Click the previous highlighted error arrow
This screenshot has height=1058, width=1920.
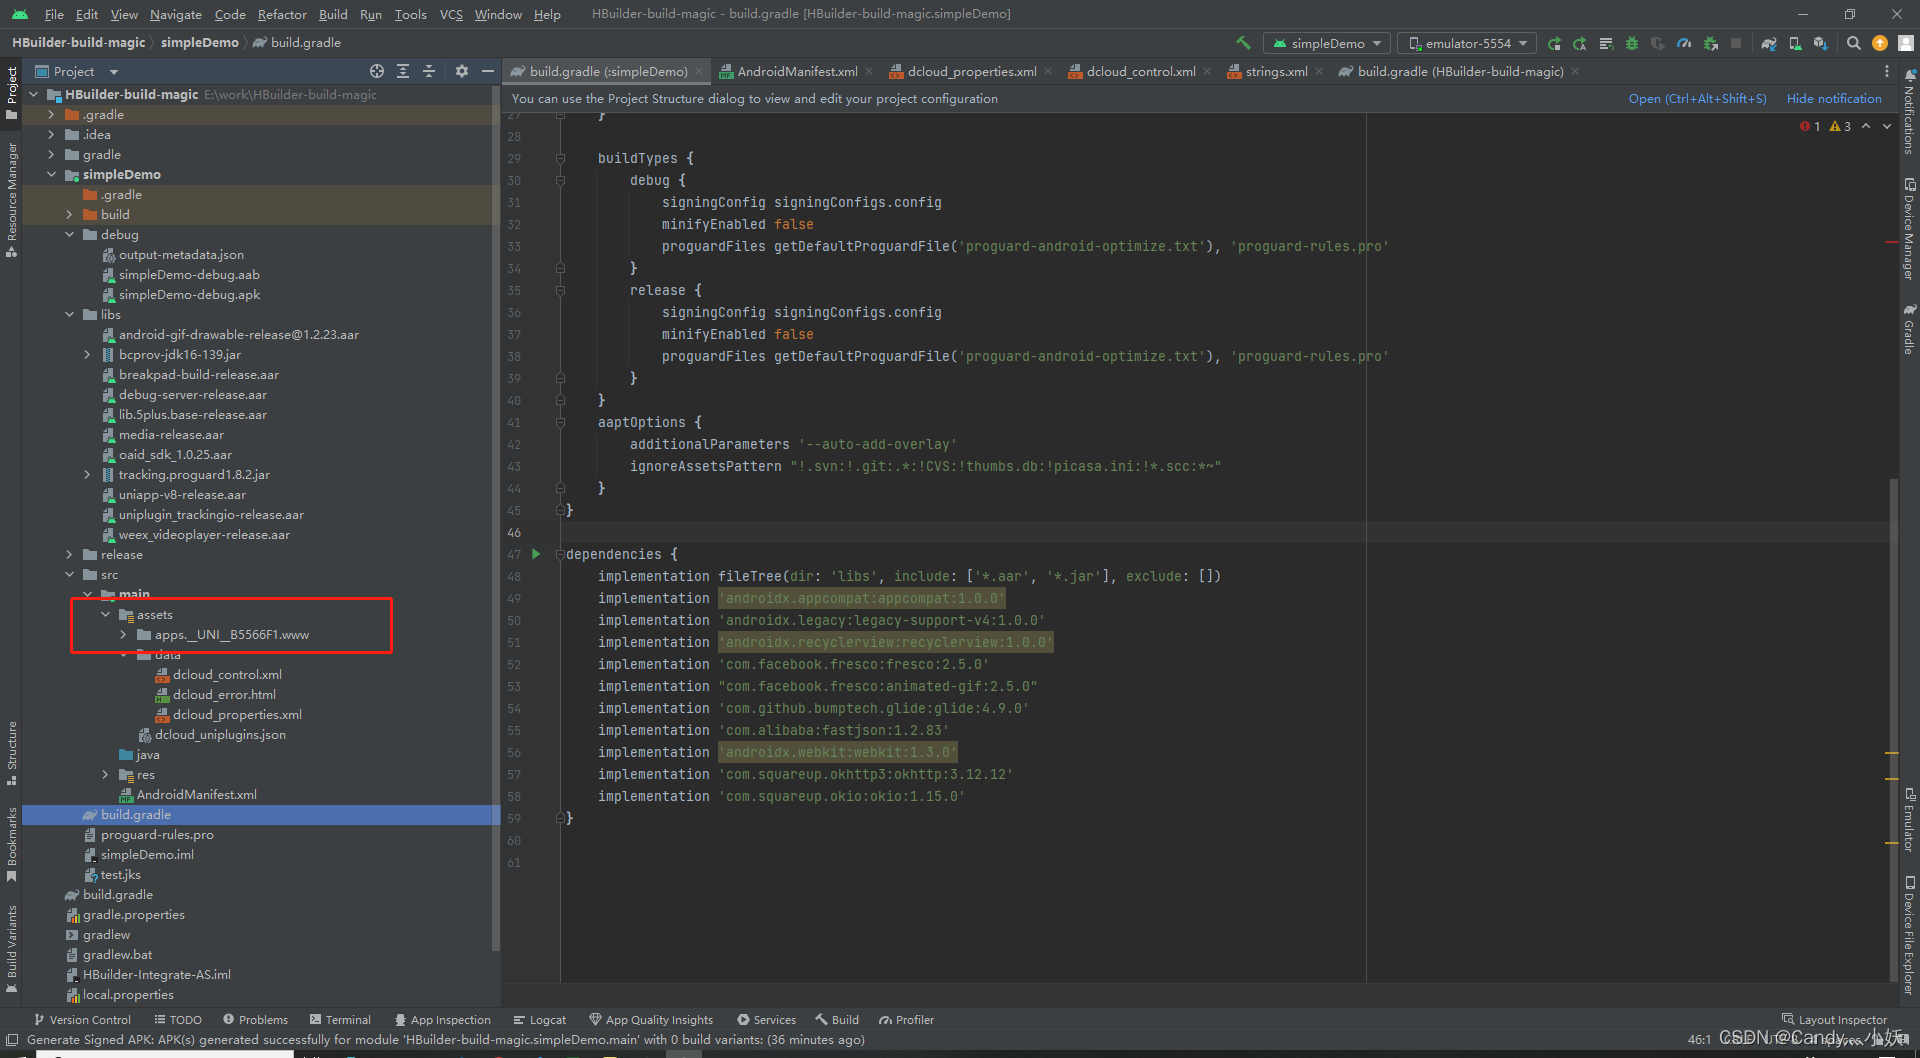1866,126
